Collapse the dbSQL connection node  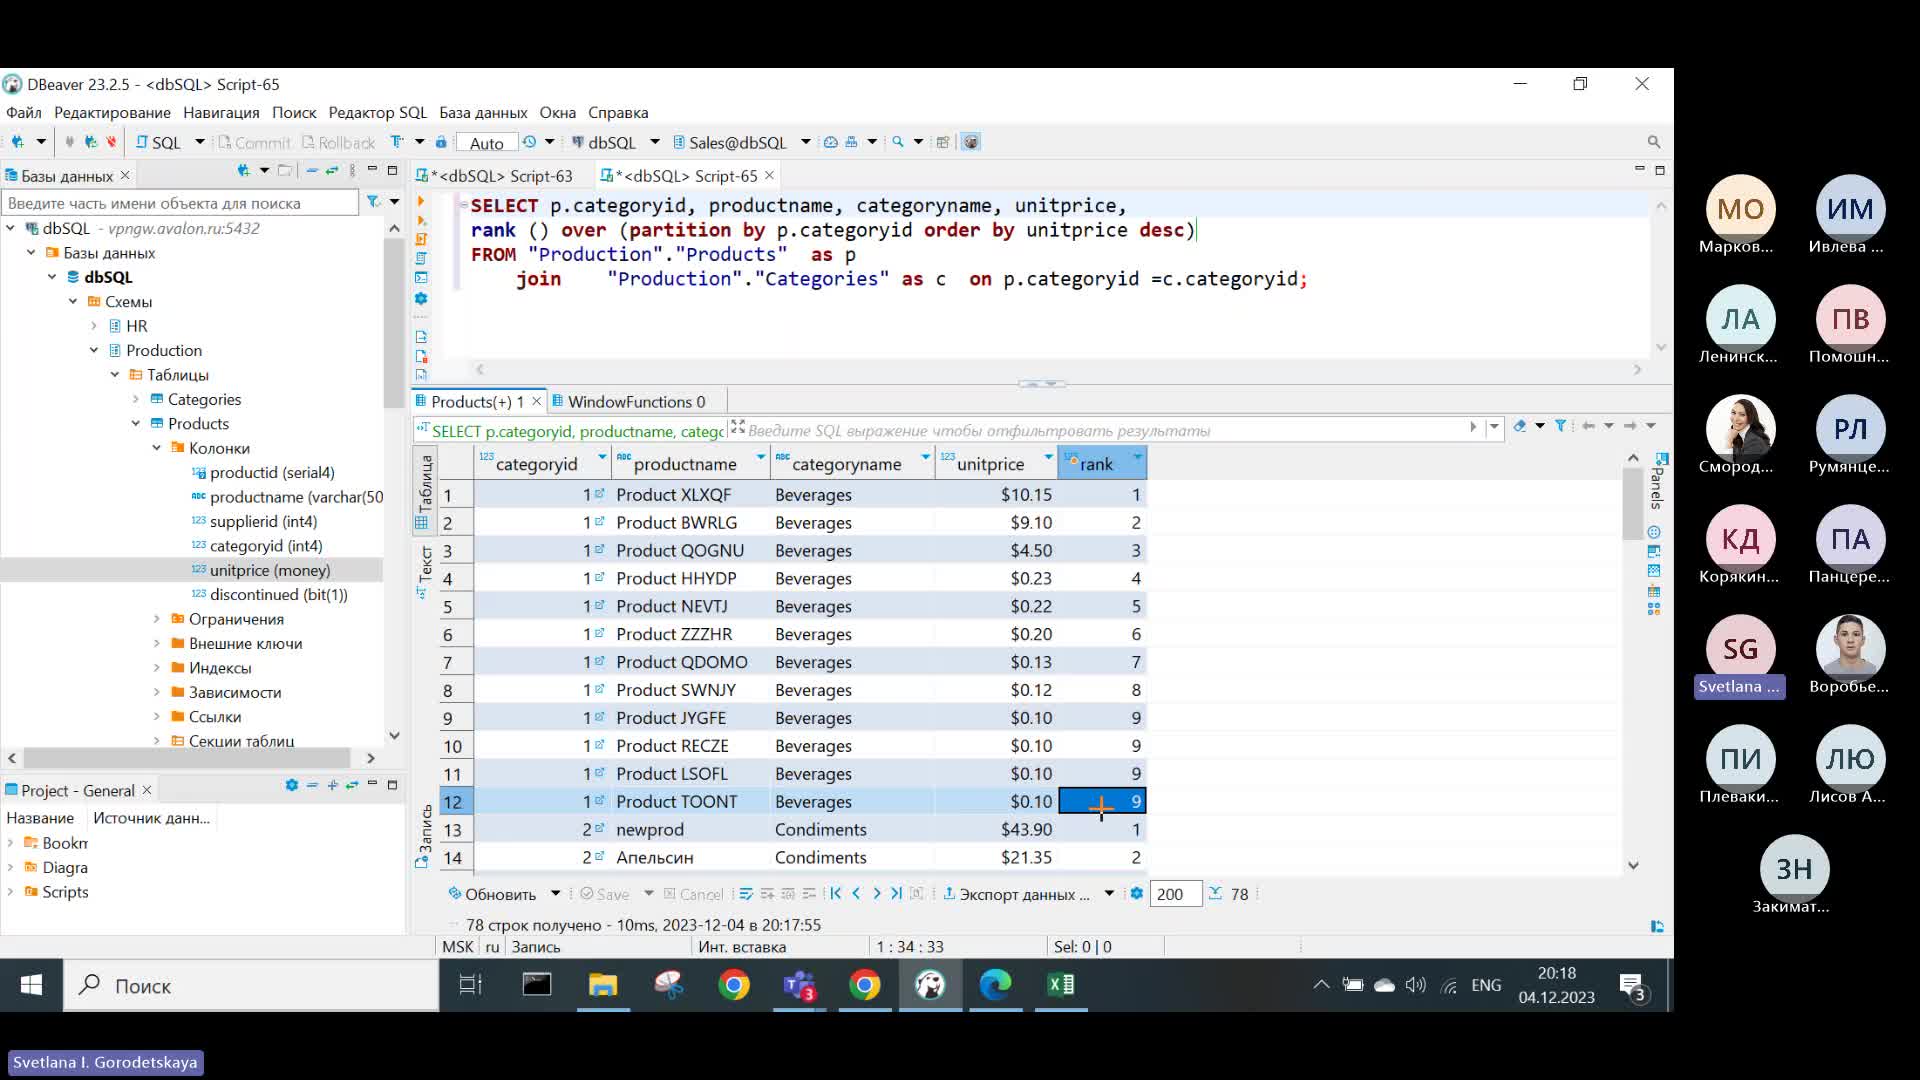pyautogui.click(x=10, y=228)
